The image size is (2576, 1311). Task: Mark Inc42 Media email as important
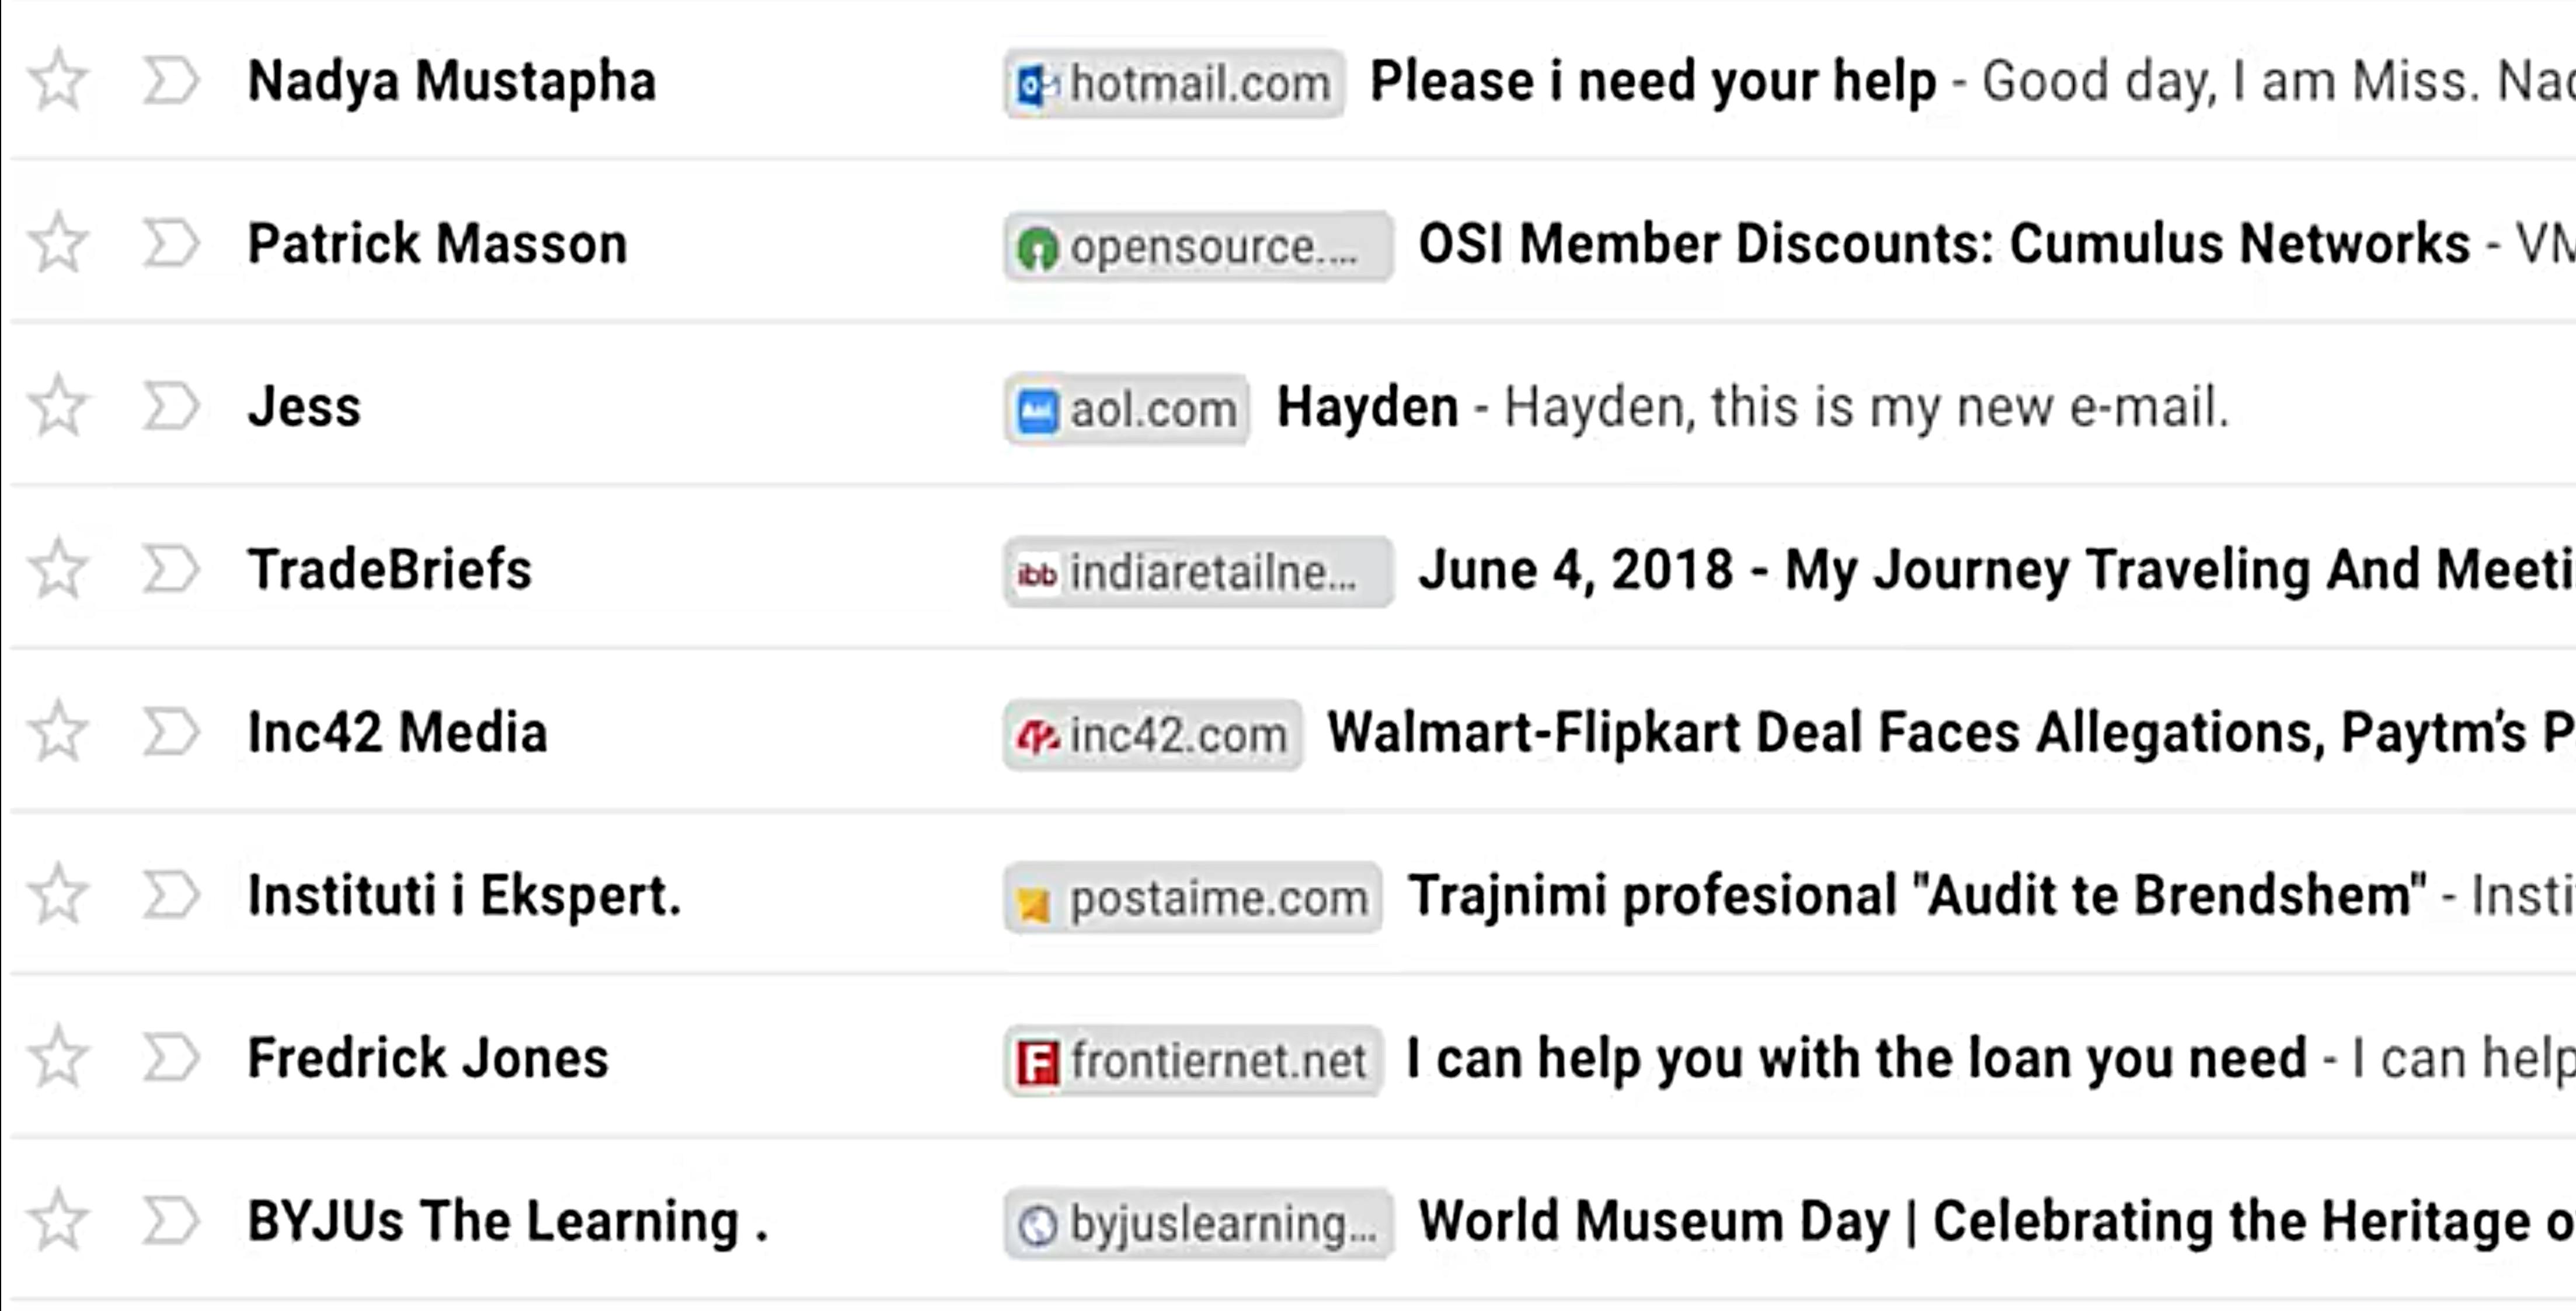pos(170,732)
